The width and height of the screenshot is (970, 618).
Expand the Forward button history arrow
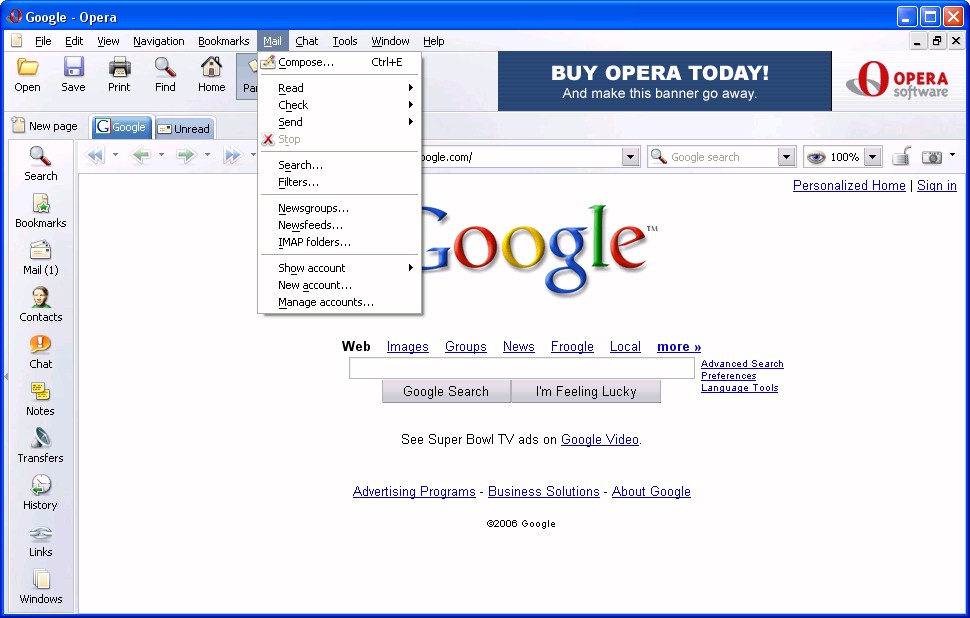207,155
